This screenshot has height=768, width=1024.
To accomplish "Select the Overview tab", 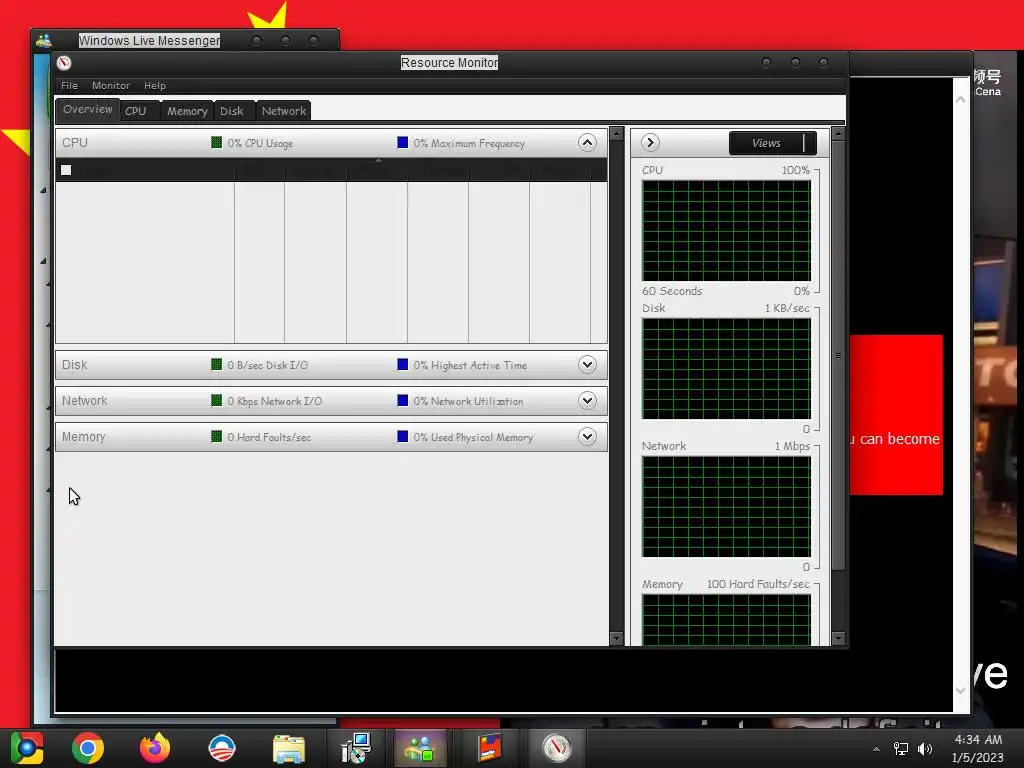I will coord(88,109).
